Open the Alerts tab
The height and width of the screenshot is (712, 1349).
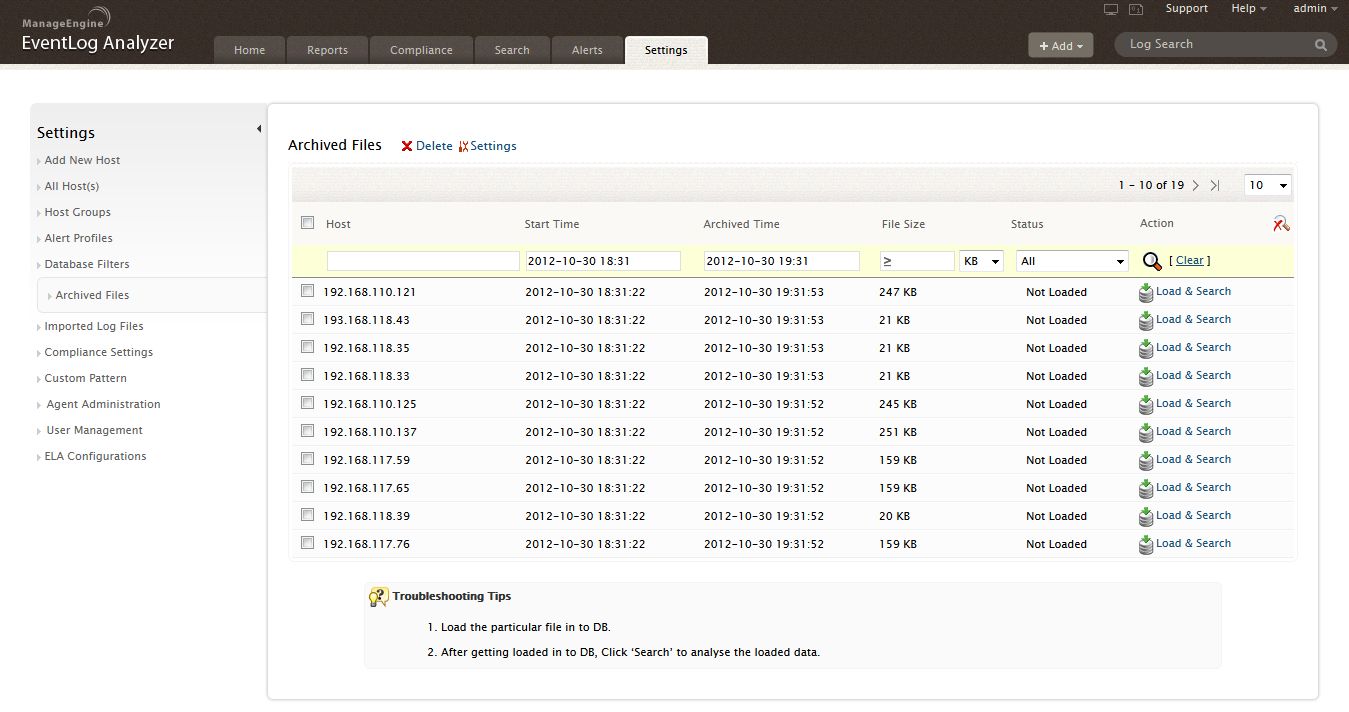(587, 50)
